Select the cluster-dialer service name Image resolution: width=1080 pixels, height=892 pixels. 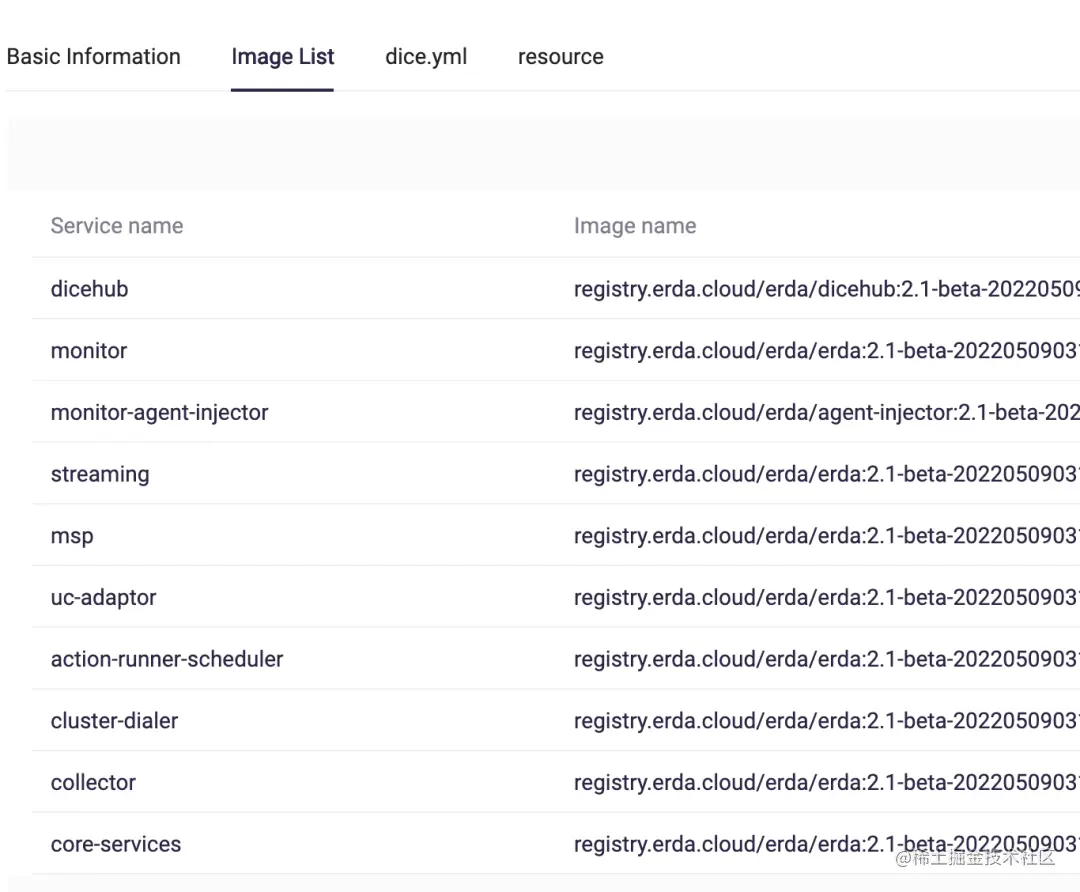coord(114,721)
